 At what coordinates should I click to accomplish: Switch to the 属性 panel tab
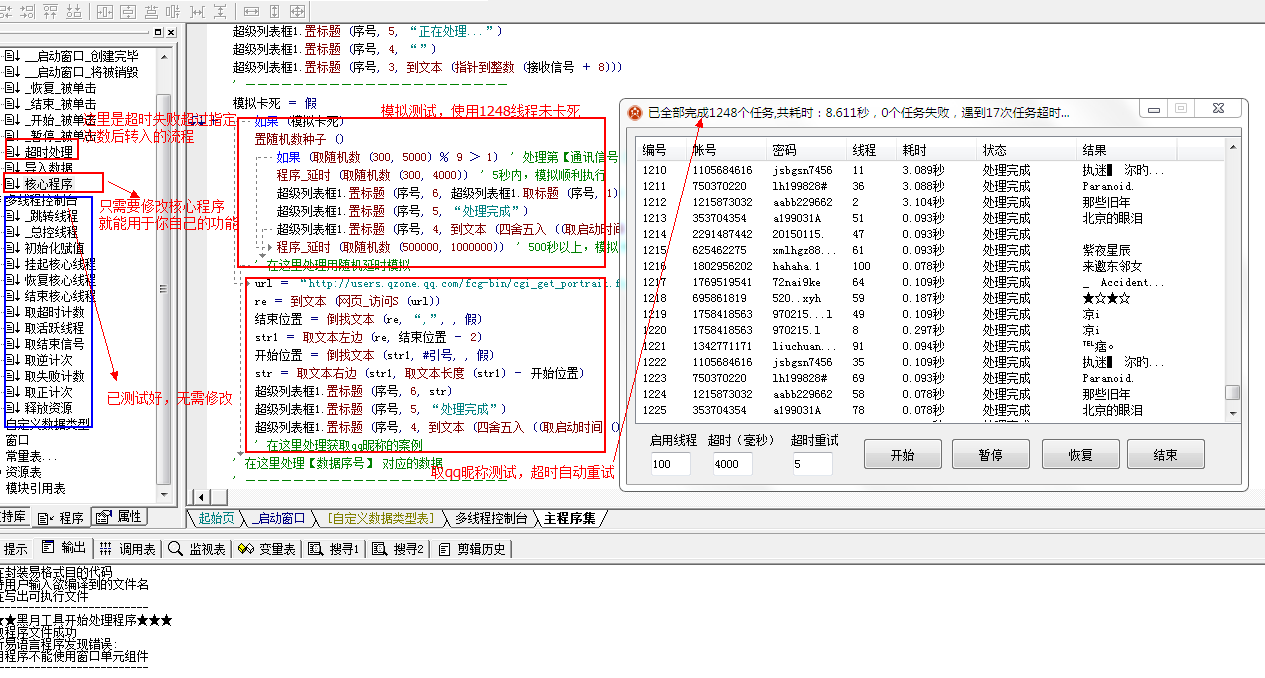click(119, 516)
